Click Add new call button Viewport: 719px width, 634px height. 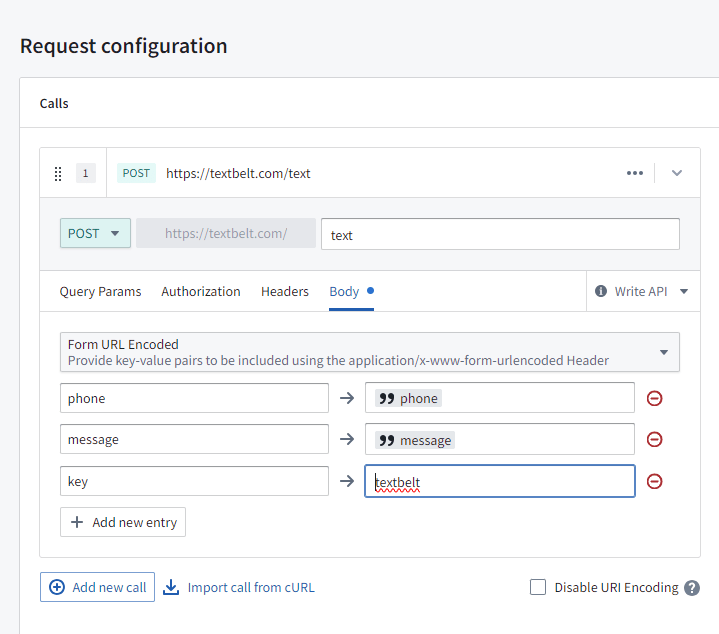98,587
